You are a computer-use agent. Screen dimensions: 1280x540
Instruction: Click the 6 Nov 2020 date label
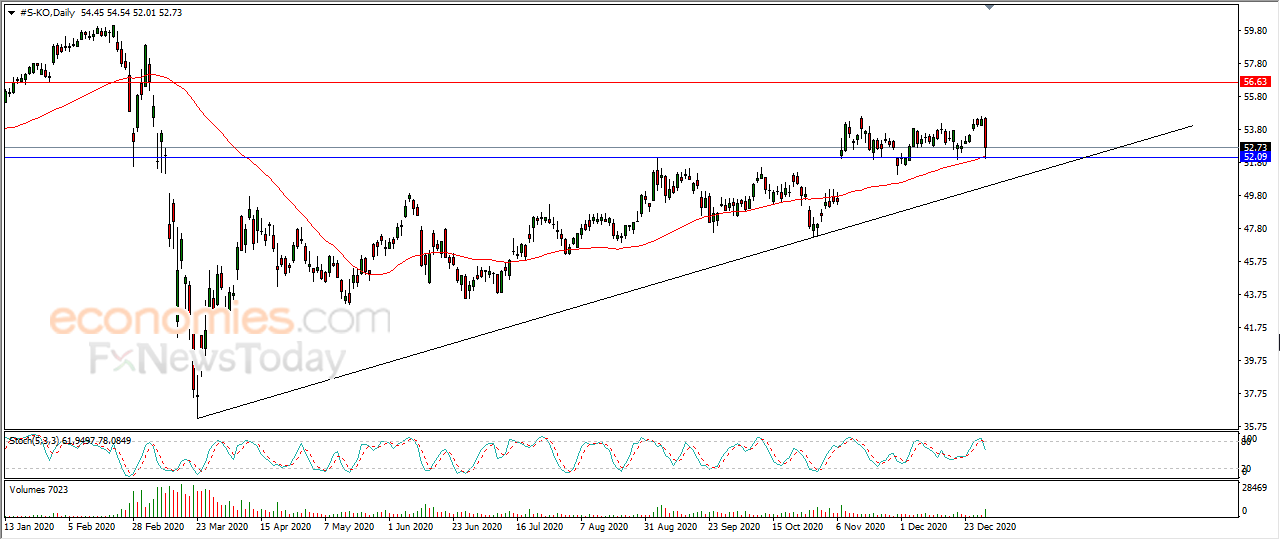861,525
